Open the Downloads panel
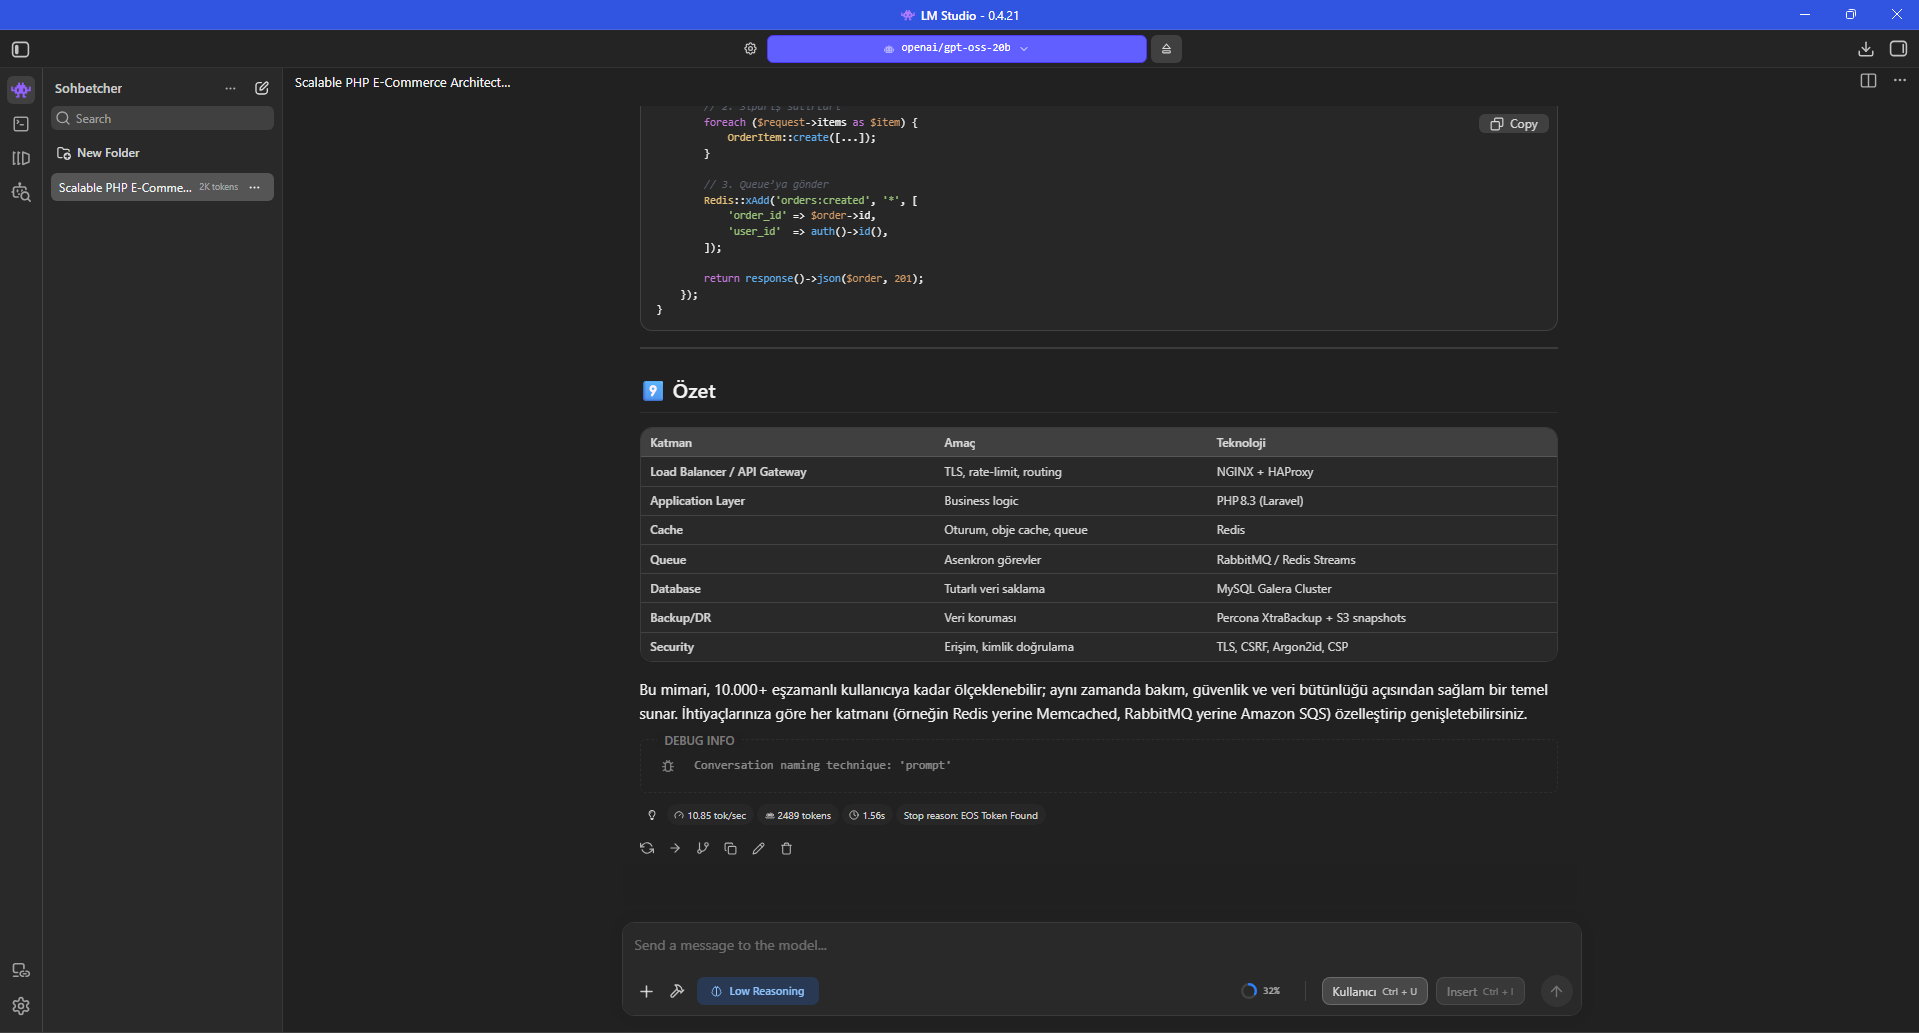Image resolution: width=1919 pixels, height=1033 pixels. [x=1866, y=49]
